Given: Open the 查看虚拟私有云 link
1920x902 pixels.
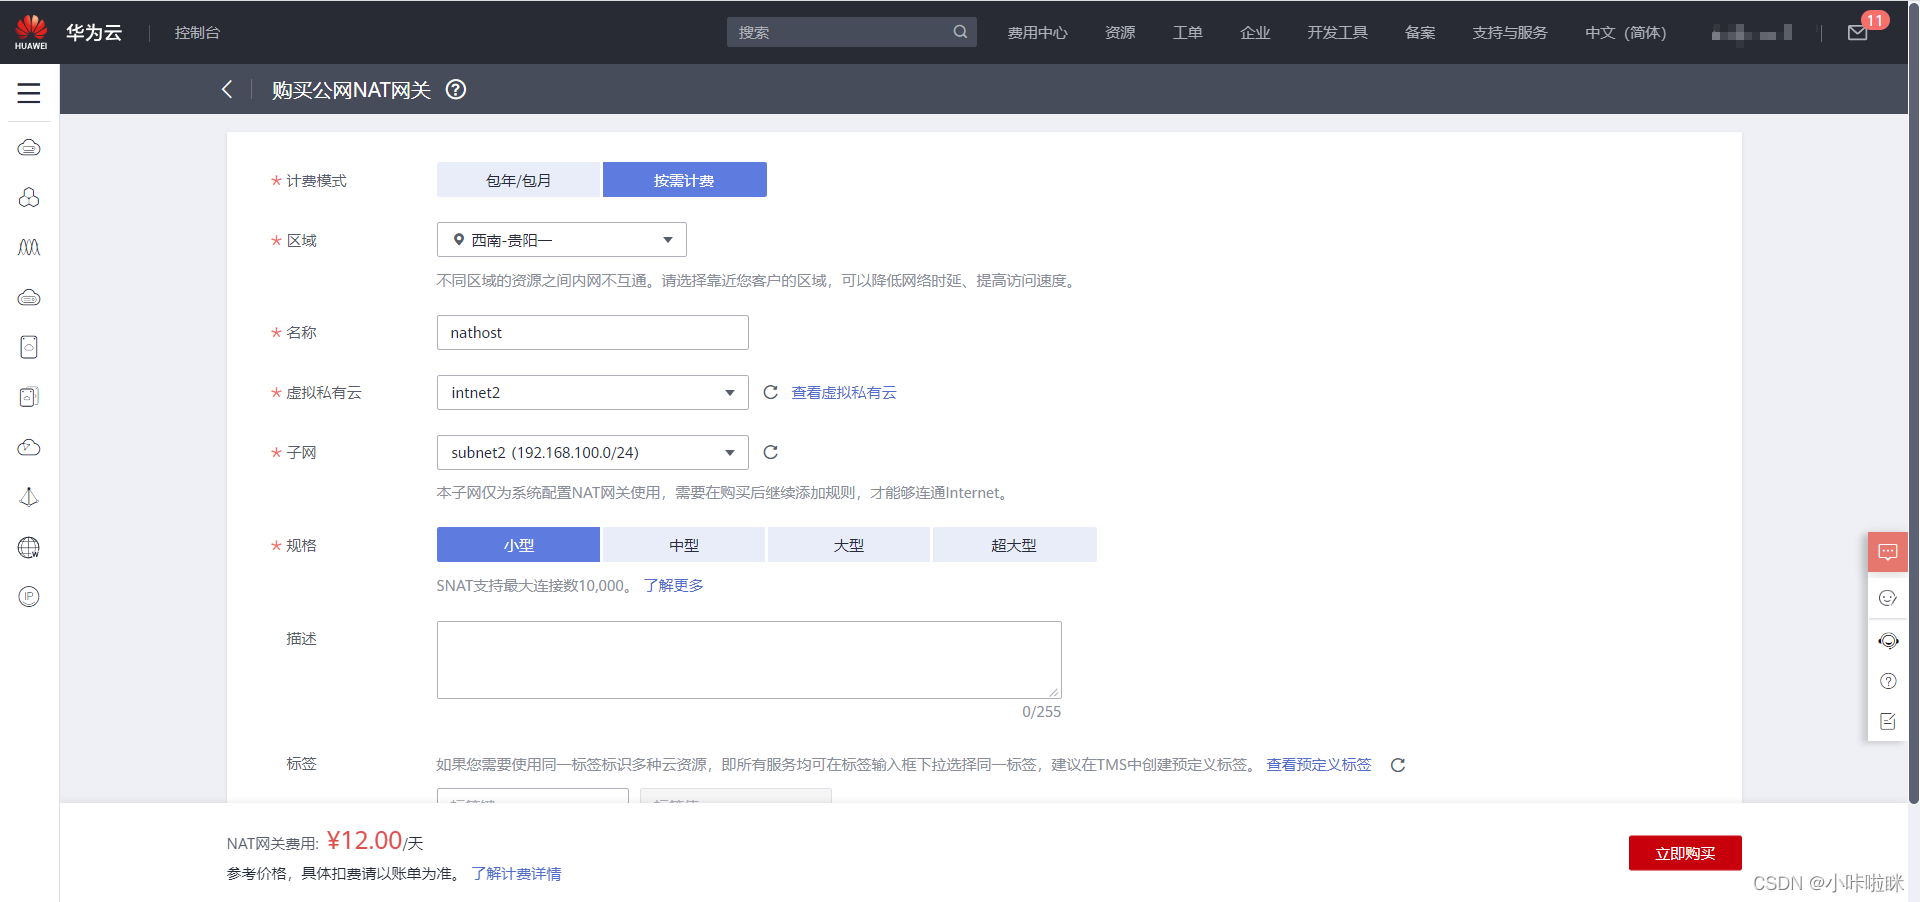Looking at the screenshot, I should tap(842, 392).
